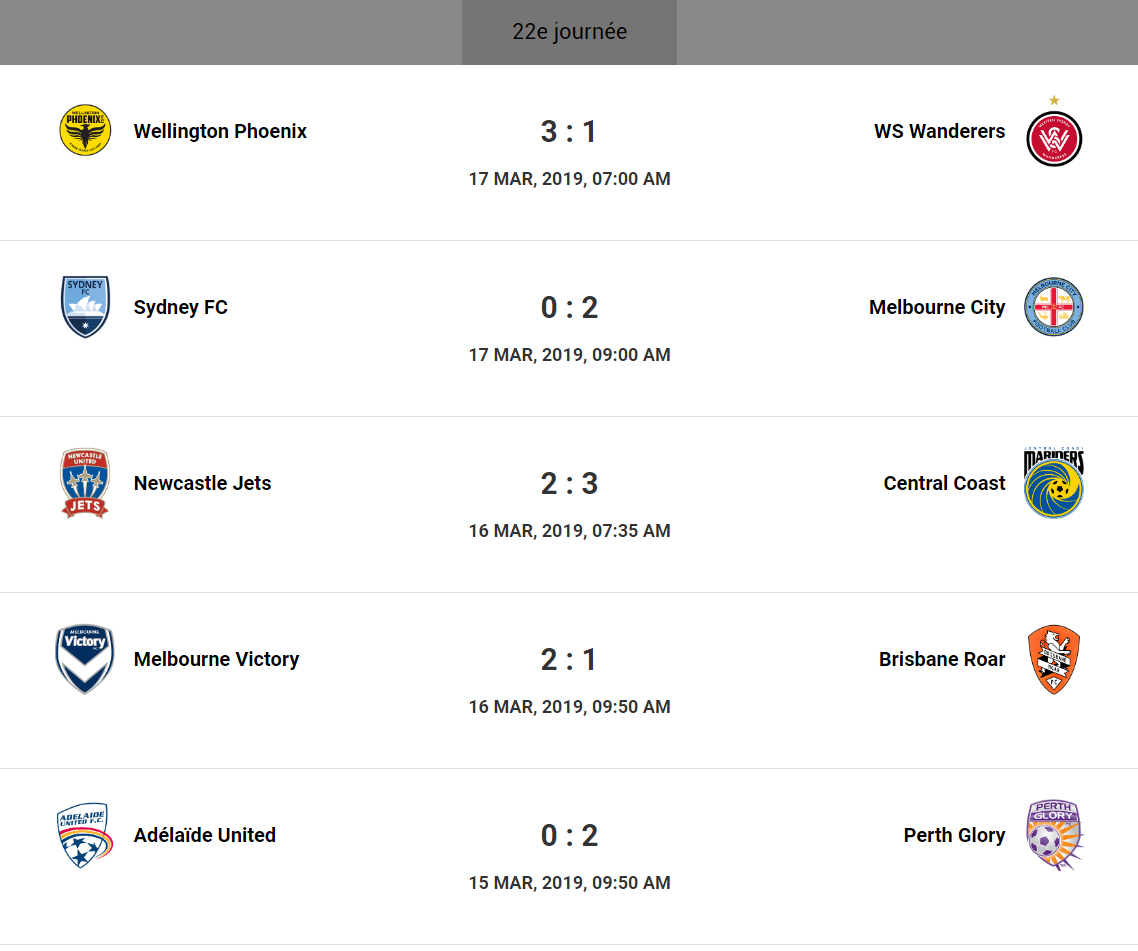
Task: Click the 3 : 1 match score
Action: tap(569, 131)
